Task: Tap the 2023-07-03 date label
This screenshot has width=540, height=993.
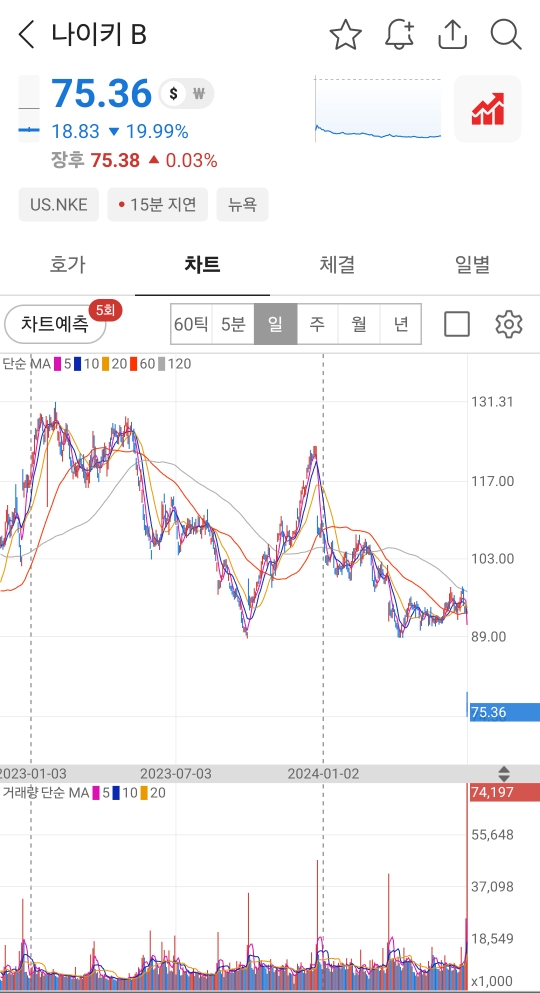Action: [176, 774]
